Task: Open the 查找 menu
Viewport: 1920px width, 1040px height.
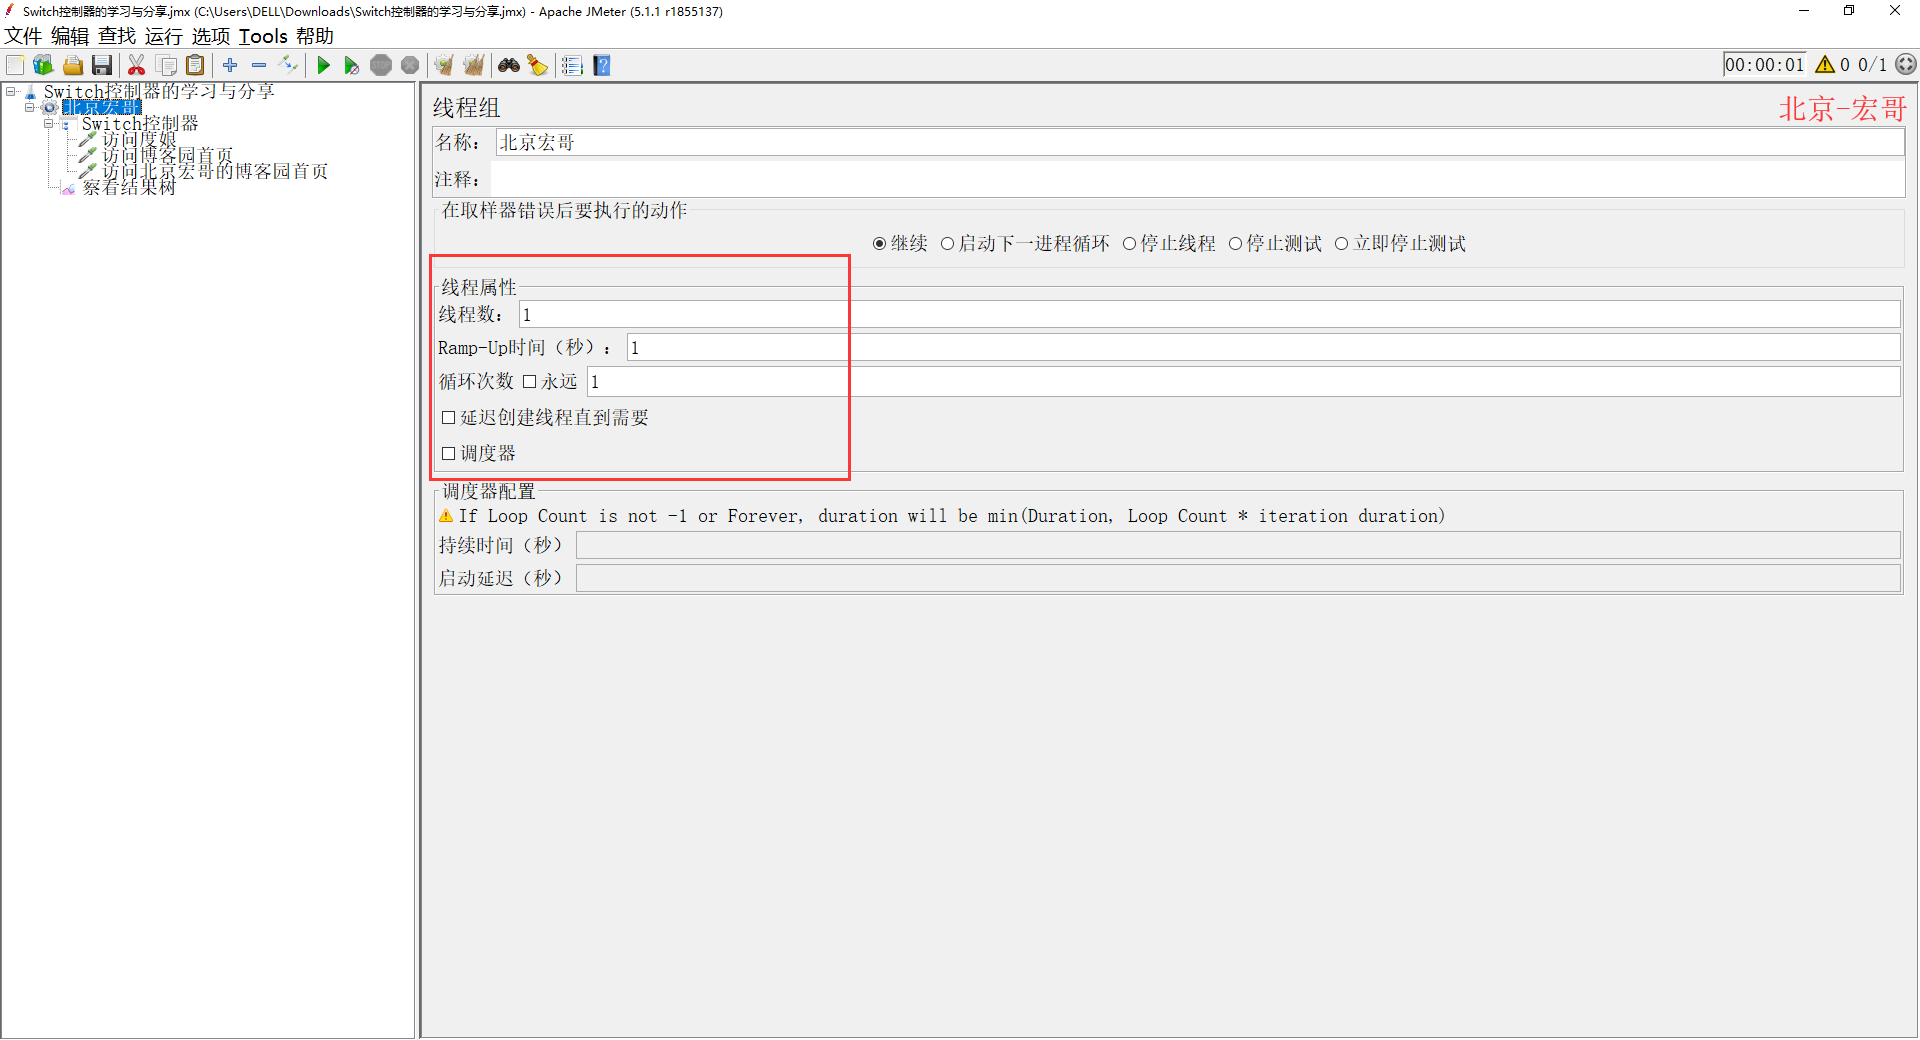Action: (117, 36)
